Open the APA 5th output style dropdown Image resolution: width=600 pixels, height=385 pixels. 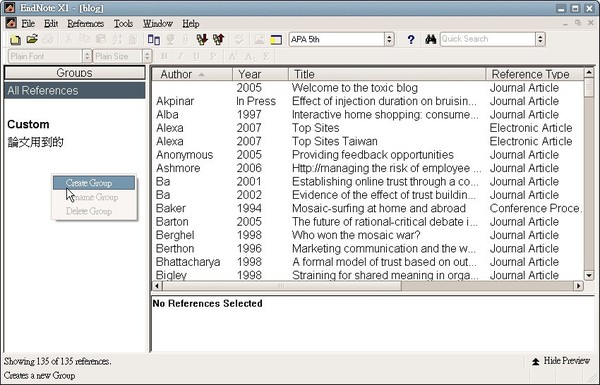[389, 39]
